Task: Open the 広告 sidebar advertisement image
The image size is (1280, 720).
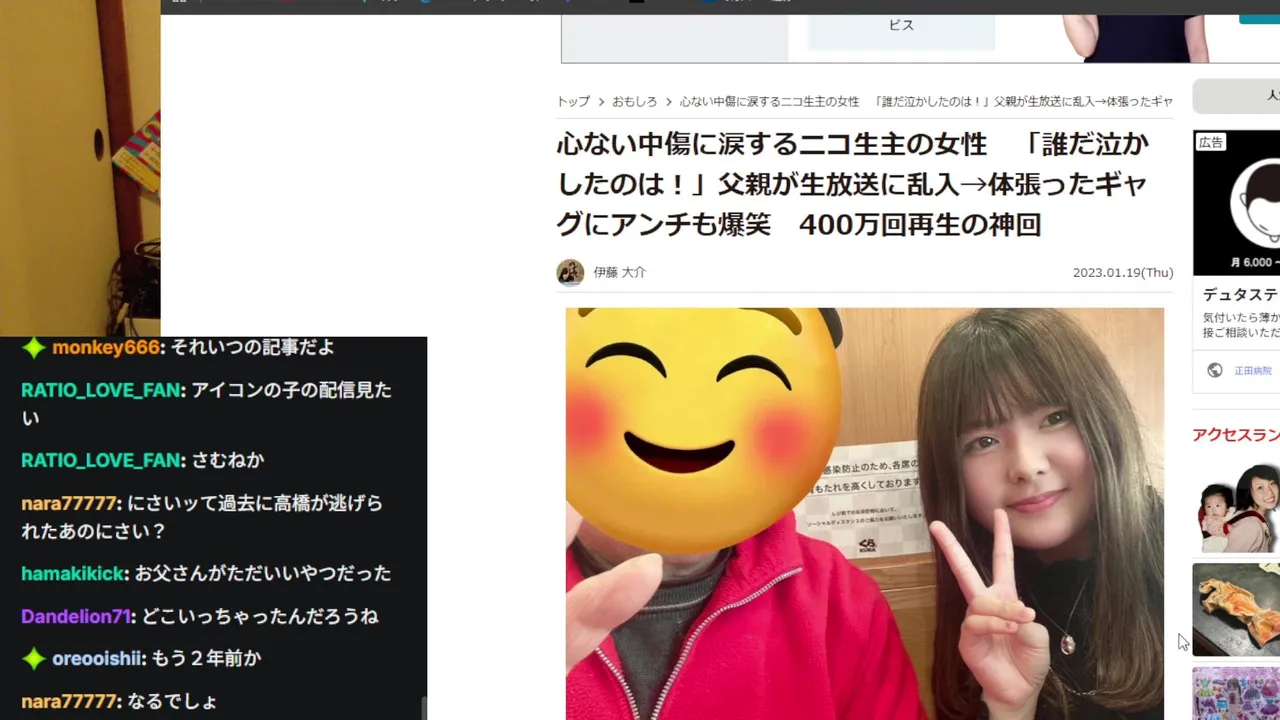Action: pyautogui.click(x=1237, y=203)
